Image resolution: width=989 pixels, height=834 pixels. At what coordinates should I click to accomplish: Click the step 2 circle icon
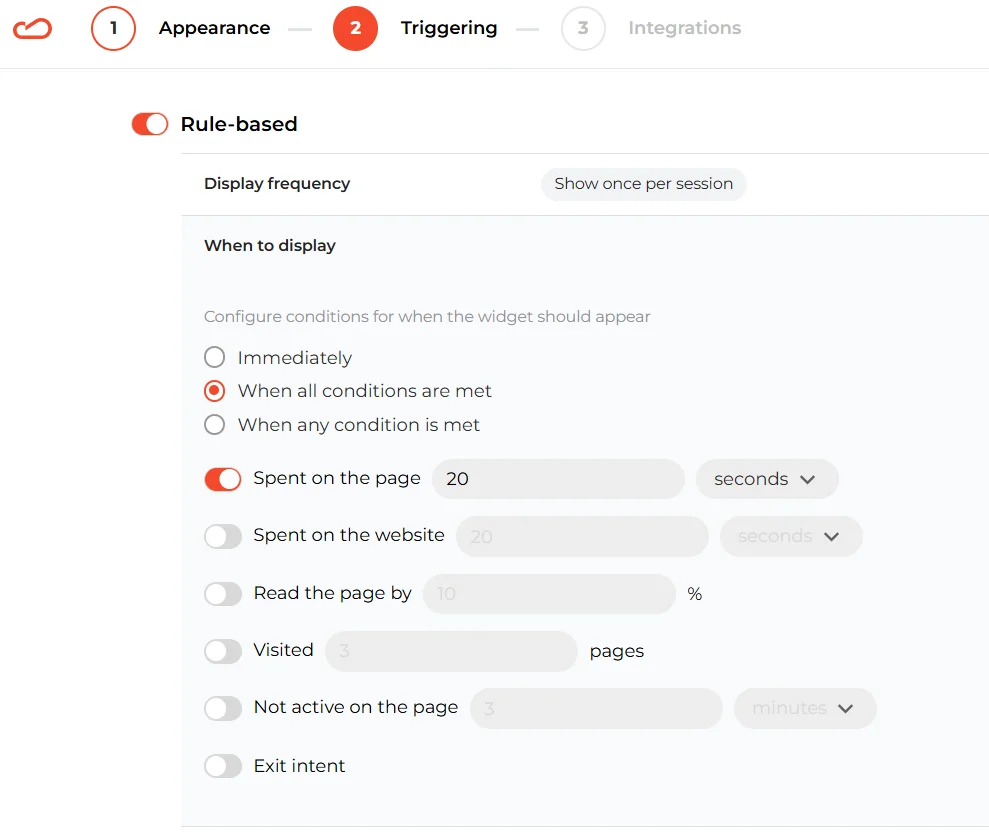point(355,28)
